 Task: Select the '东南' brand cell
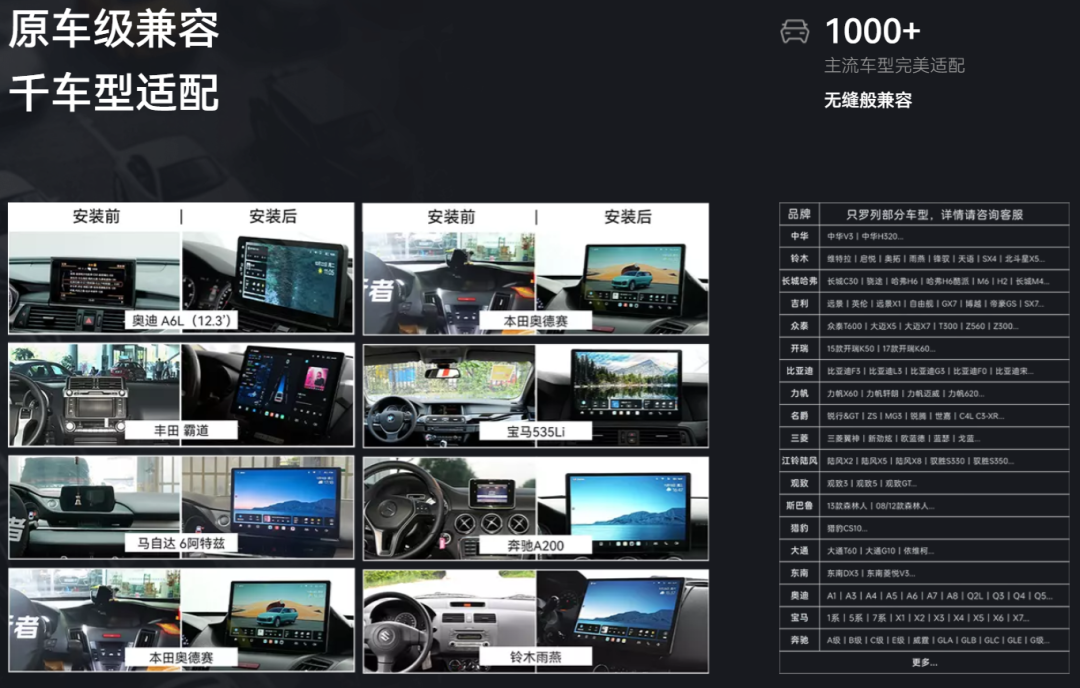click(799, 573)
